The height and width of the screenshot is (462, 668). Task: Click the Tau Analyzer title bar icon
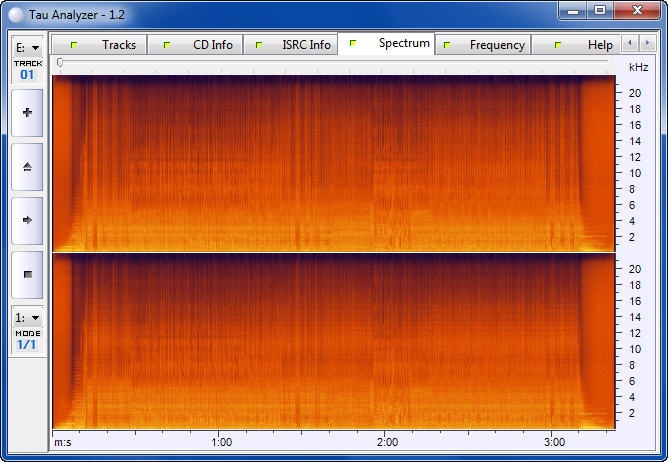pos(15,11)
